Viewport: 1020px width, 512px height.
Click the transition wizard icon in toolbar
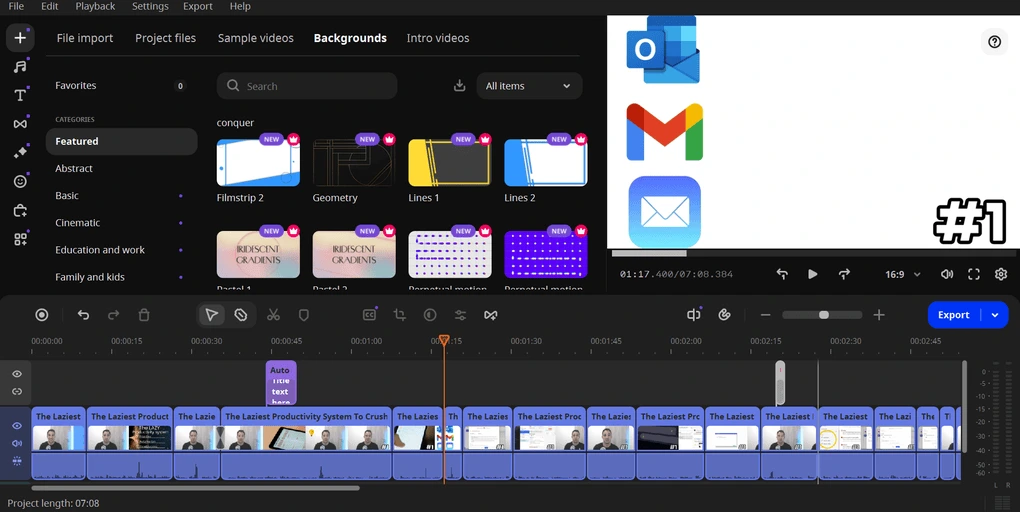coord(490,315)
